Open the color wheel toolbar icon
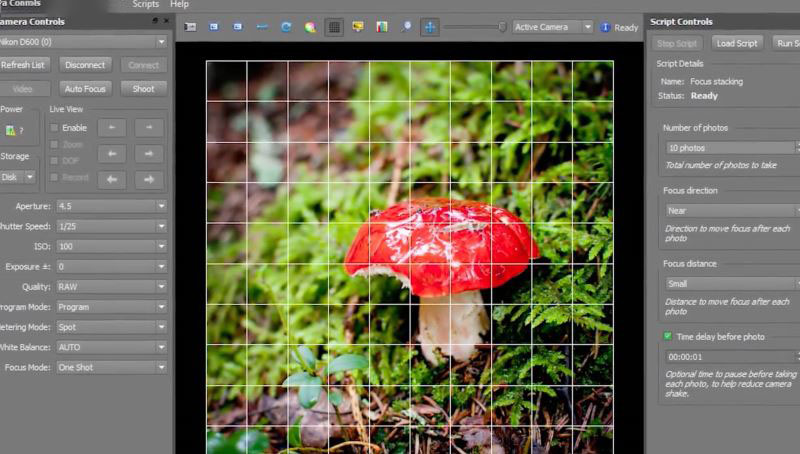 pos(310,27)
